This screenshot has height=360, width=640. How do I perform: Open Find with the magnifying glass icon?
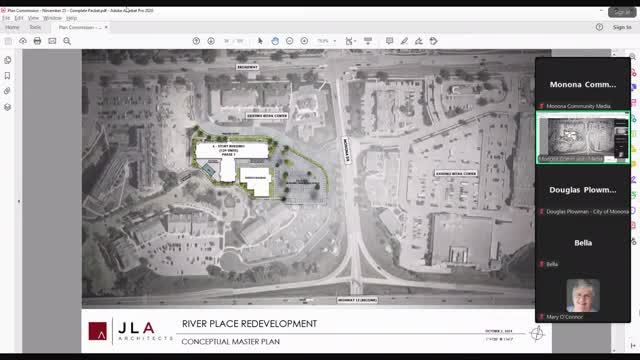(x=67, y=41)
